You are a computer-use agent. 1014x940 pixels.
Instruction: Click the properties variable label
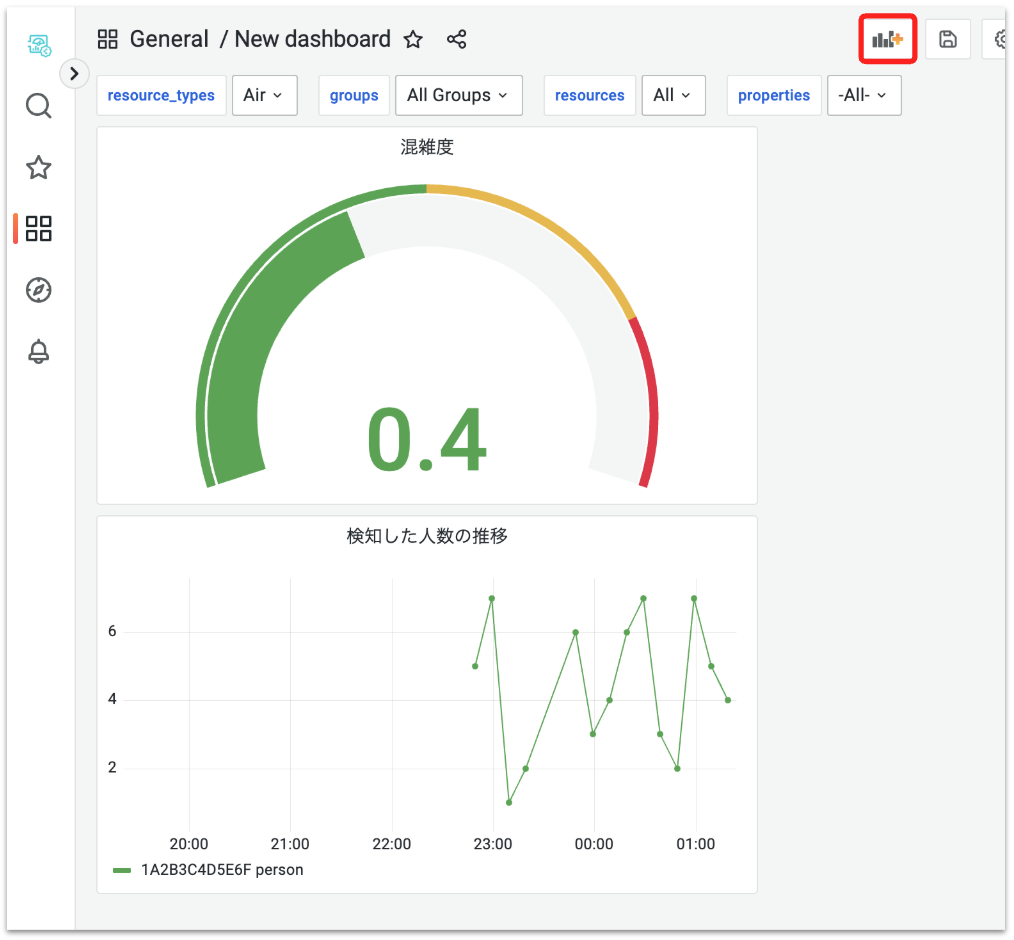coord(774,96)
